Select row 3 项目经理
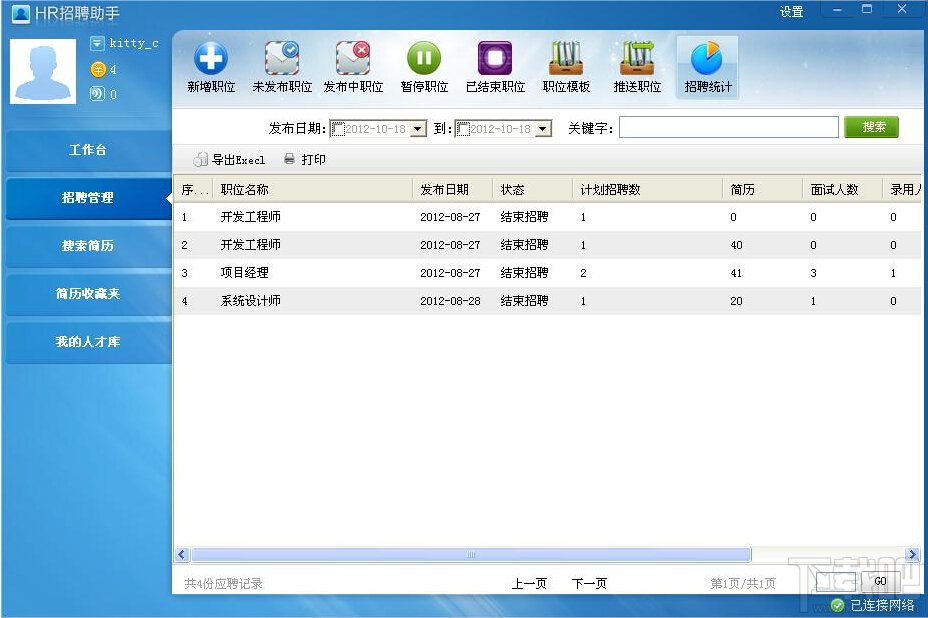The image size is (928, 618). pyautogui.click(x=547, y=273)
